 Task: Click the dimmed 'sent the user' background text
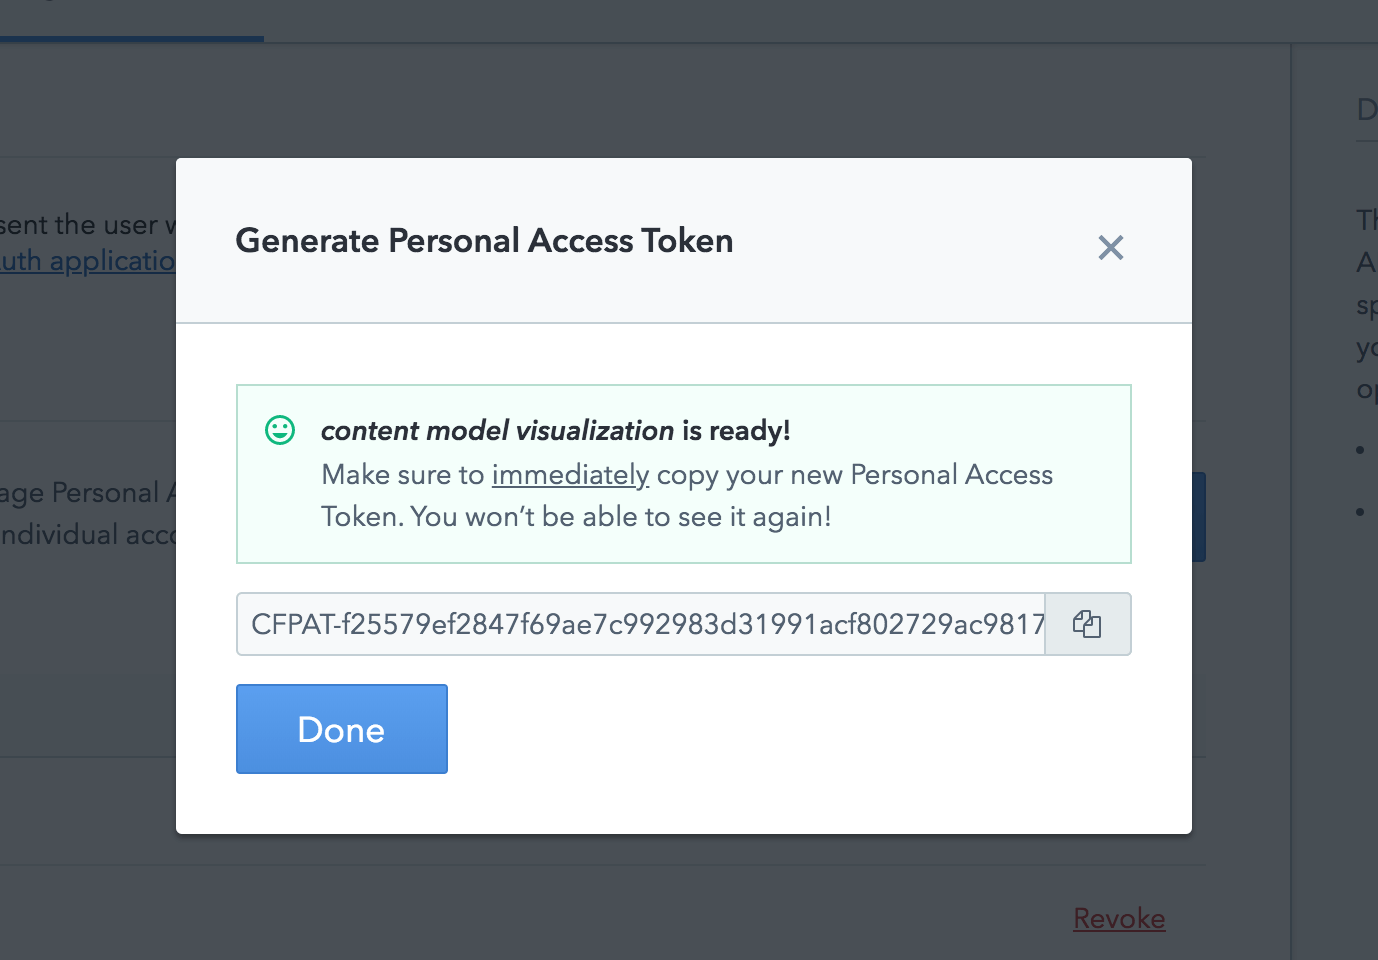point(82,224)
